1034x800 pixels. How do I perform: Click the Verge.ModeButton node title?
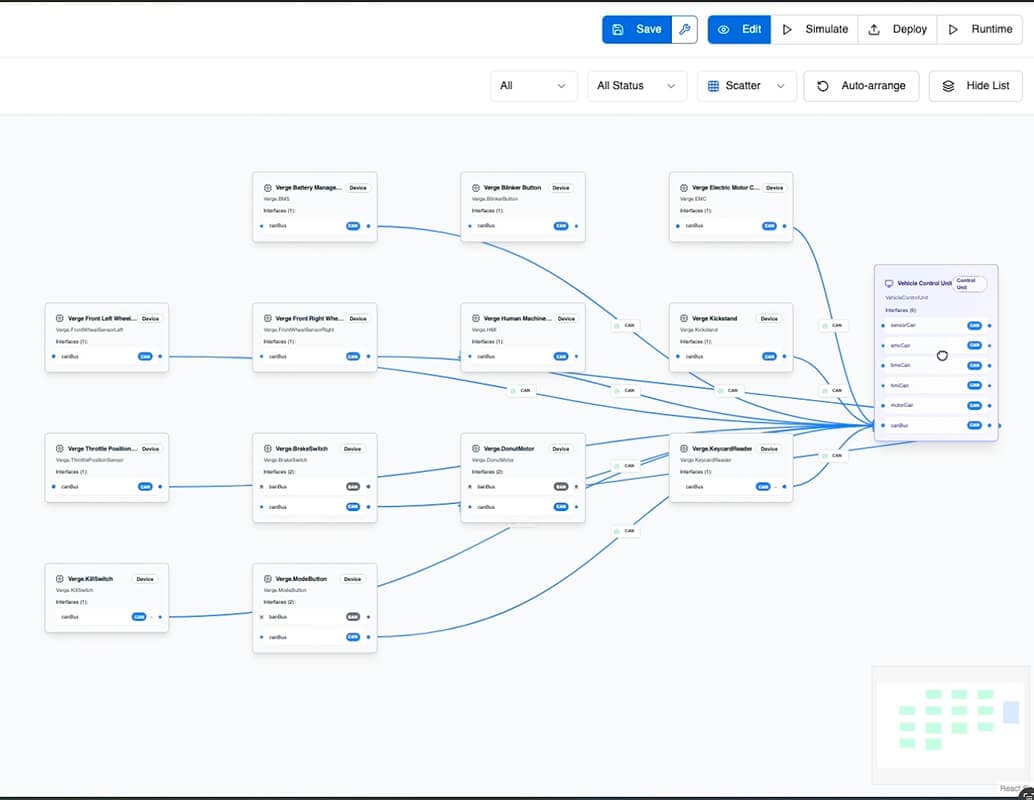301,579
